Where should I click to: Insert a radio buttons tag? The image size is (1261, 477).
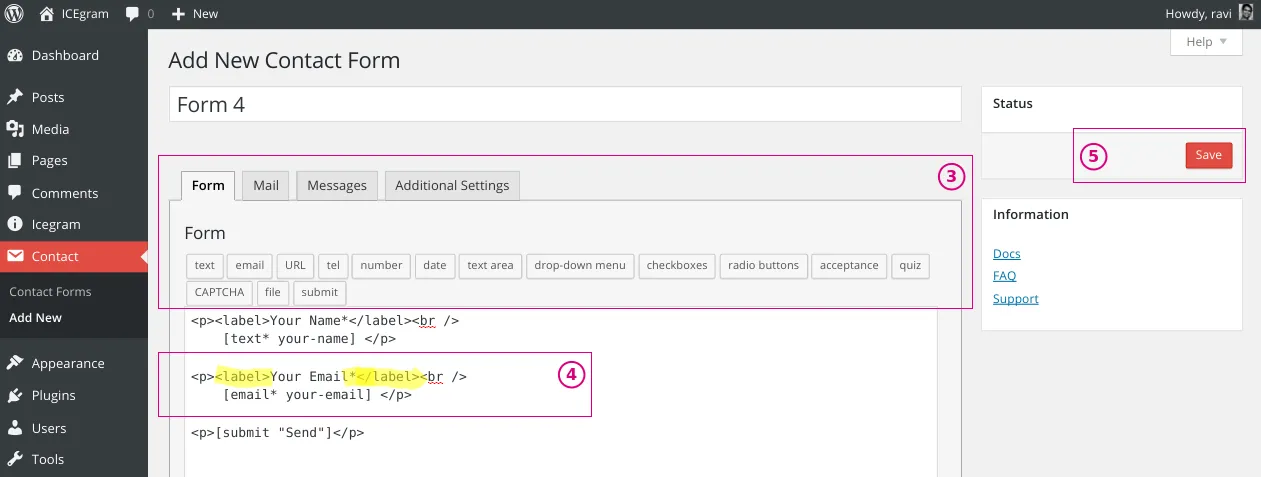click(764, 265)
